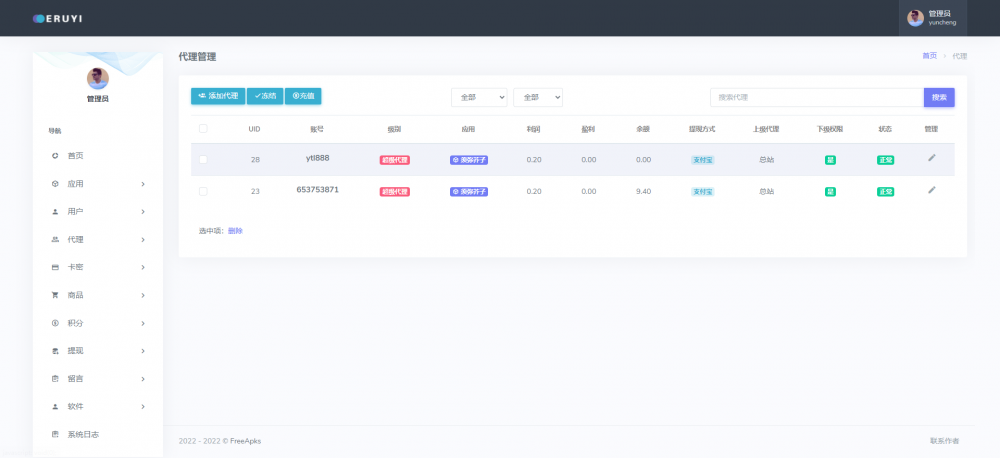The height and width of the screenshot is (458, 1000).
Task: Check the row checkbox for UID 28
Action: point(203,160)
